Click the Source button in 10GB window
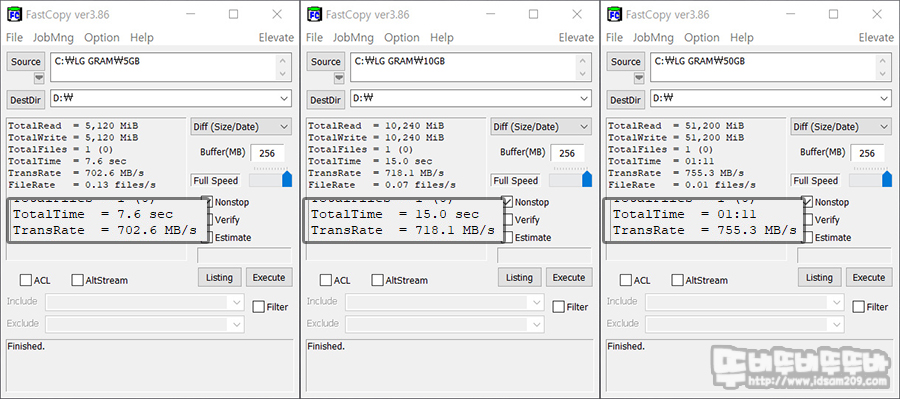 coord(326,62)
